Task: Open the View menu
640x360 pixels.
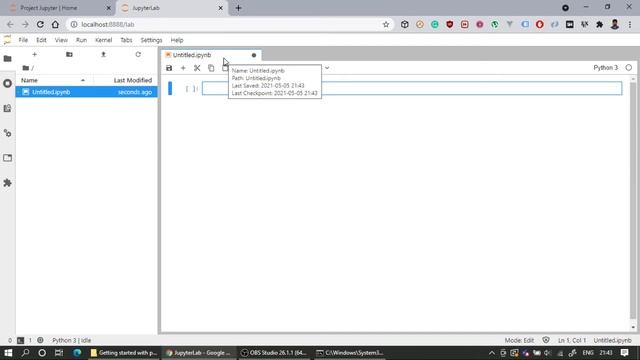Action: [x=61, y=40]
